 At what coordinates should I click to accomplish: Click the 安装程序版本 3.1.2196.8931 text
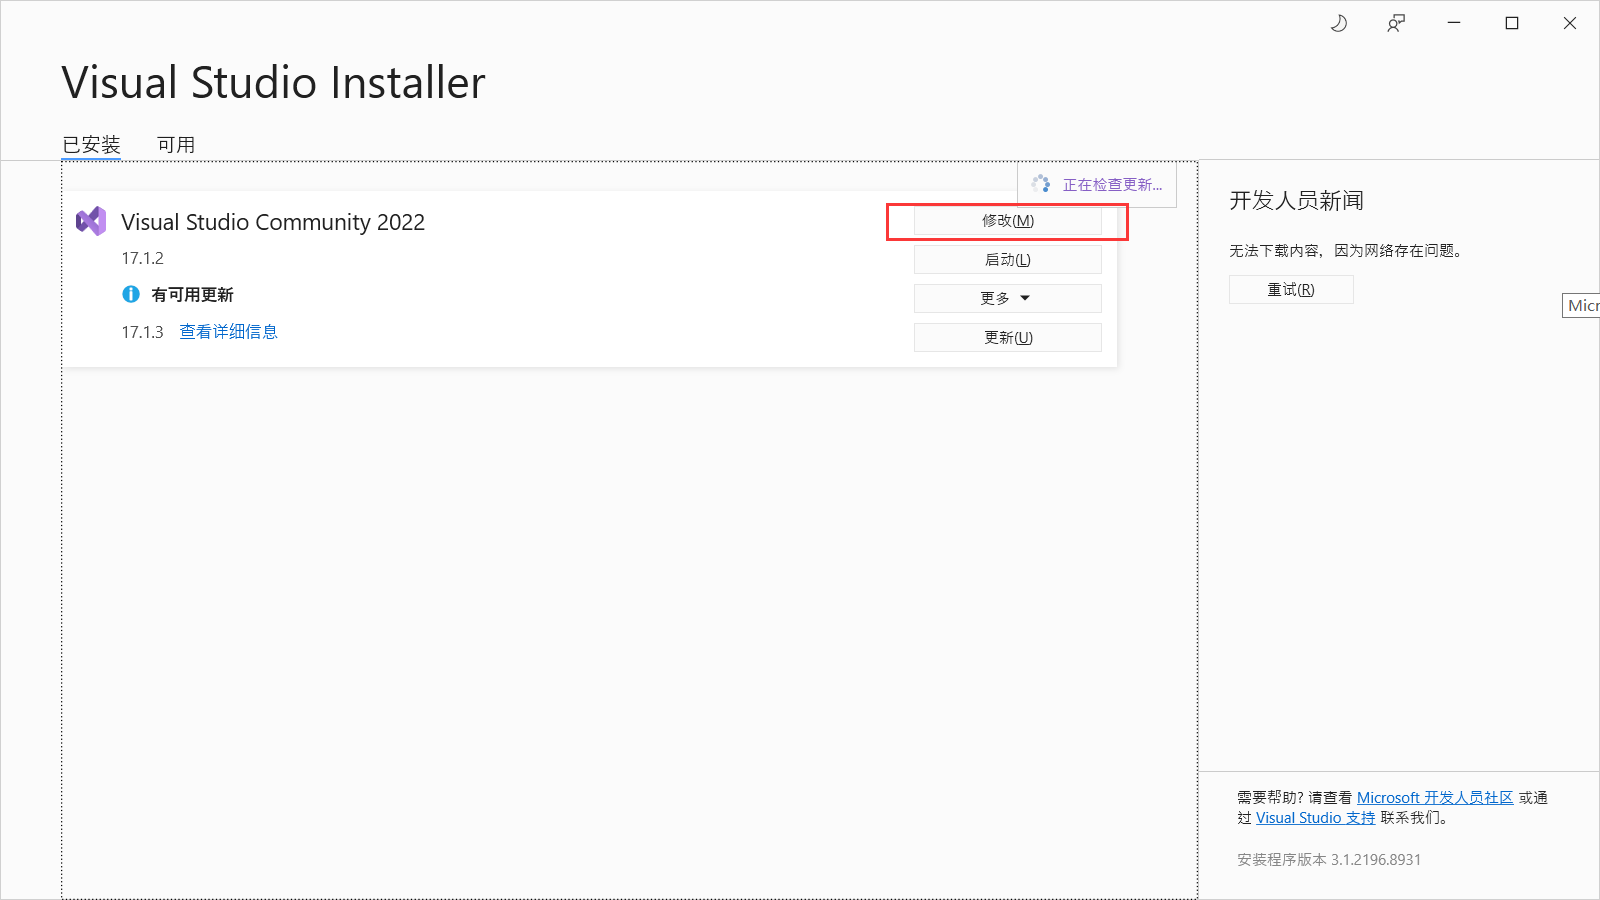click(1329, 860)
